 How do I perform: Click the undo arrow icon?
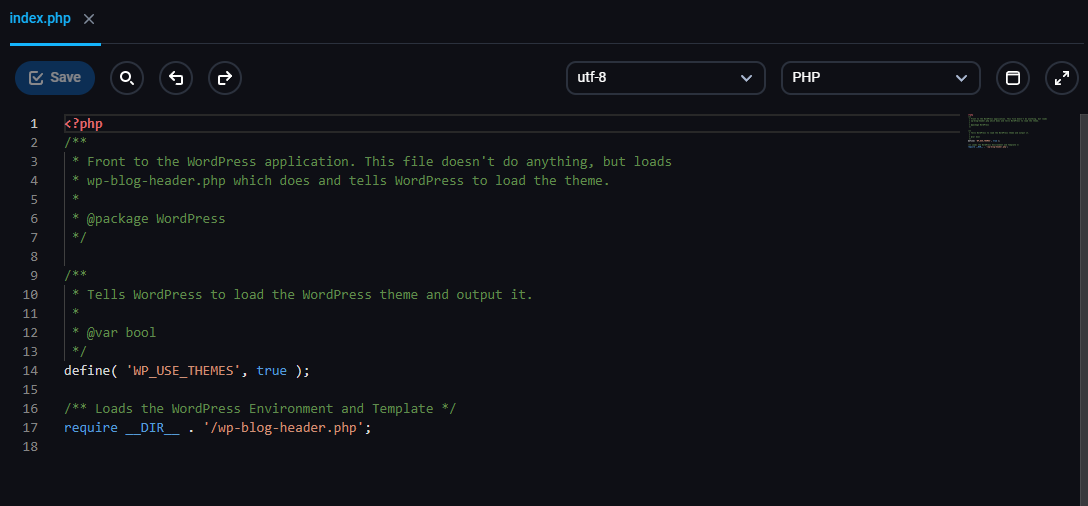[x=176, y=78]
